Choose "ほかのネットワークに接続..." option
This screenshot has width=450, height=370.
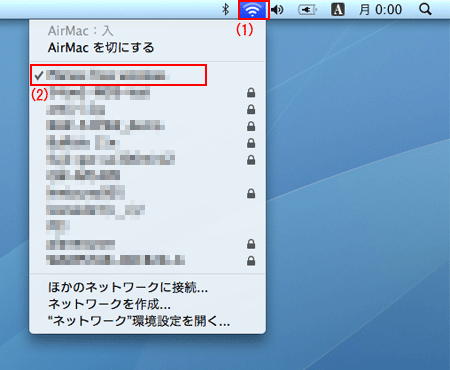[x=128, y=287]
